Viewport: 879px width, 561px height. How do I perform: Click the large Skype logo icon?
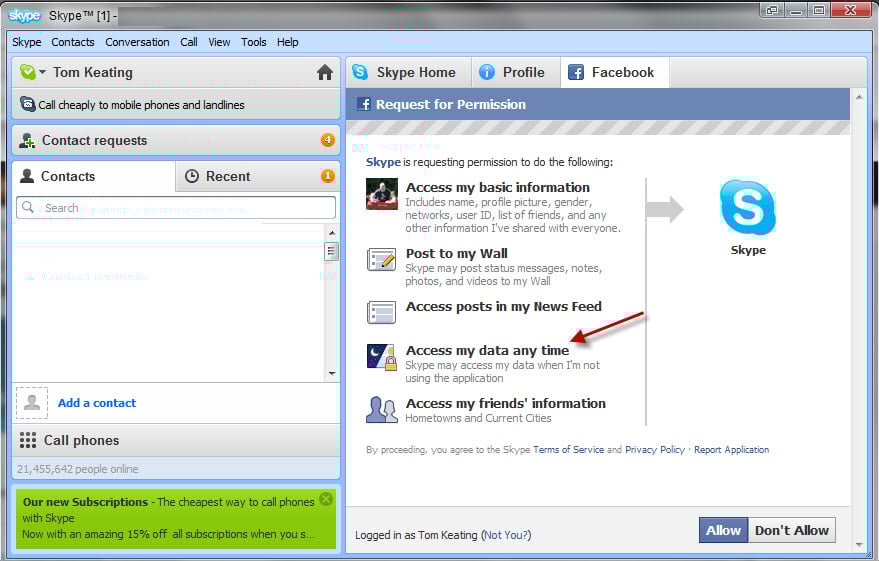[x=747, y=208]
